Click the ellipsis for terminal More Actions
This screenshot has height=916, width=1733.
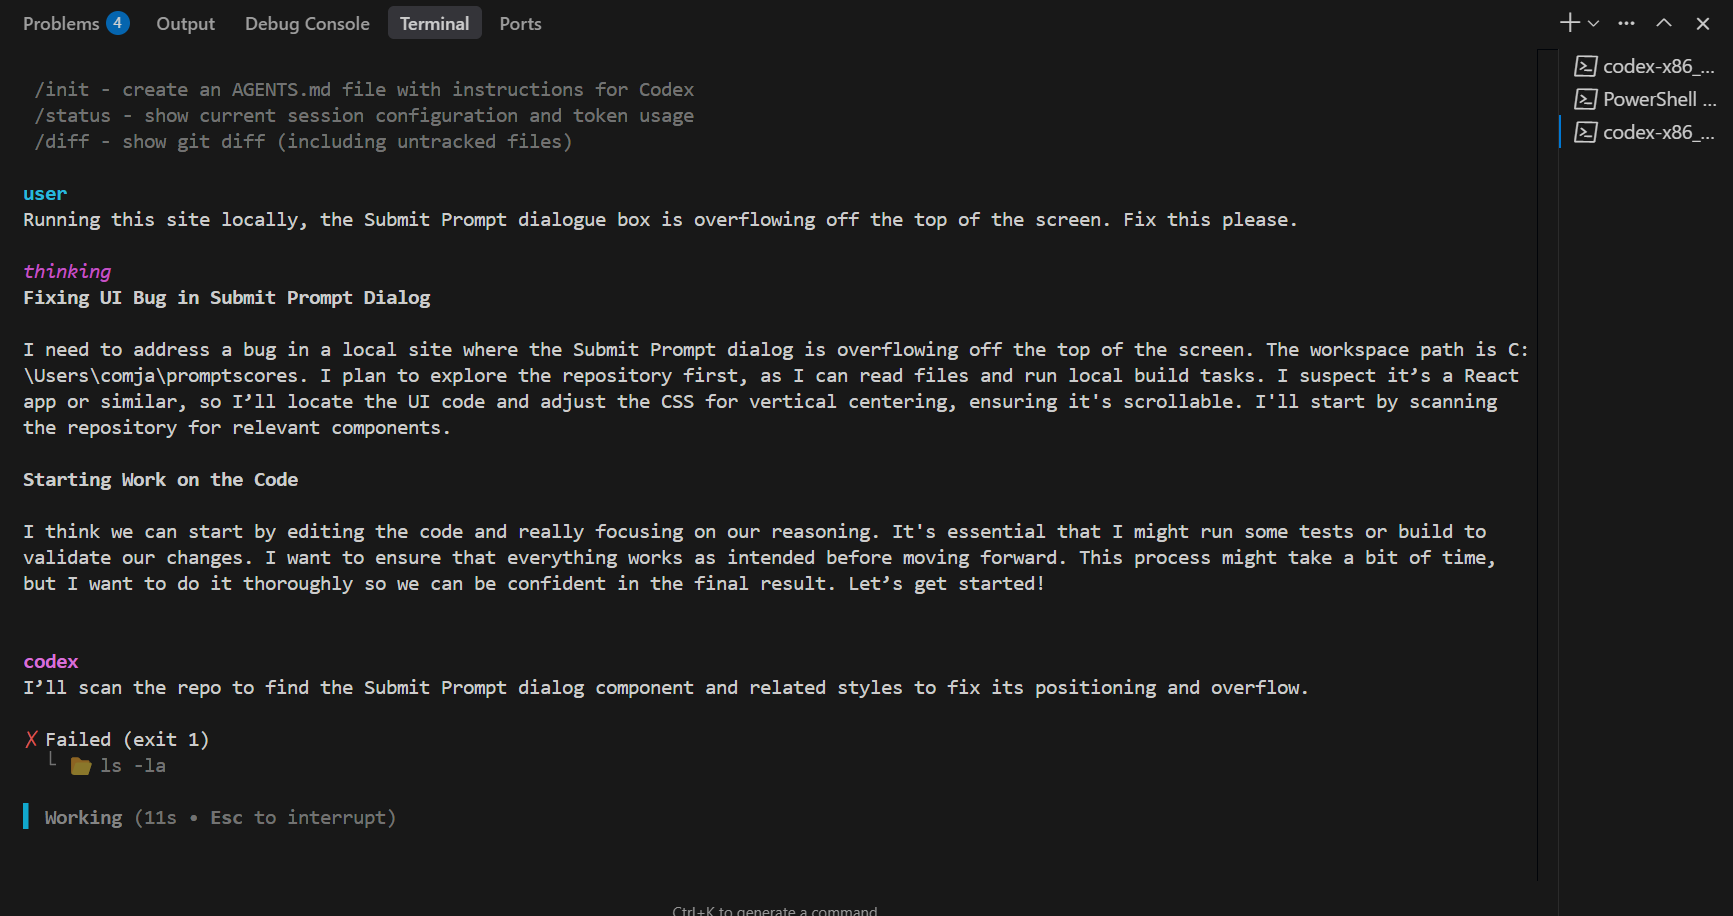[1626, 23]
